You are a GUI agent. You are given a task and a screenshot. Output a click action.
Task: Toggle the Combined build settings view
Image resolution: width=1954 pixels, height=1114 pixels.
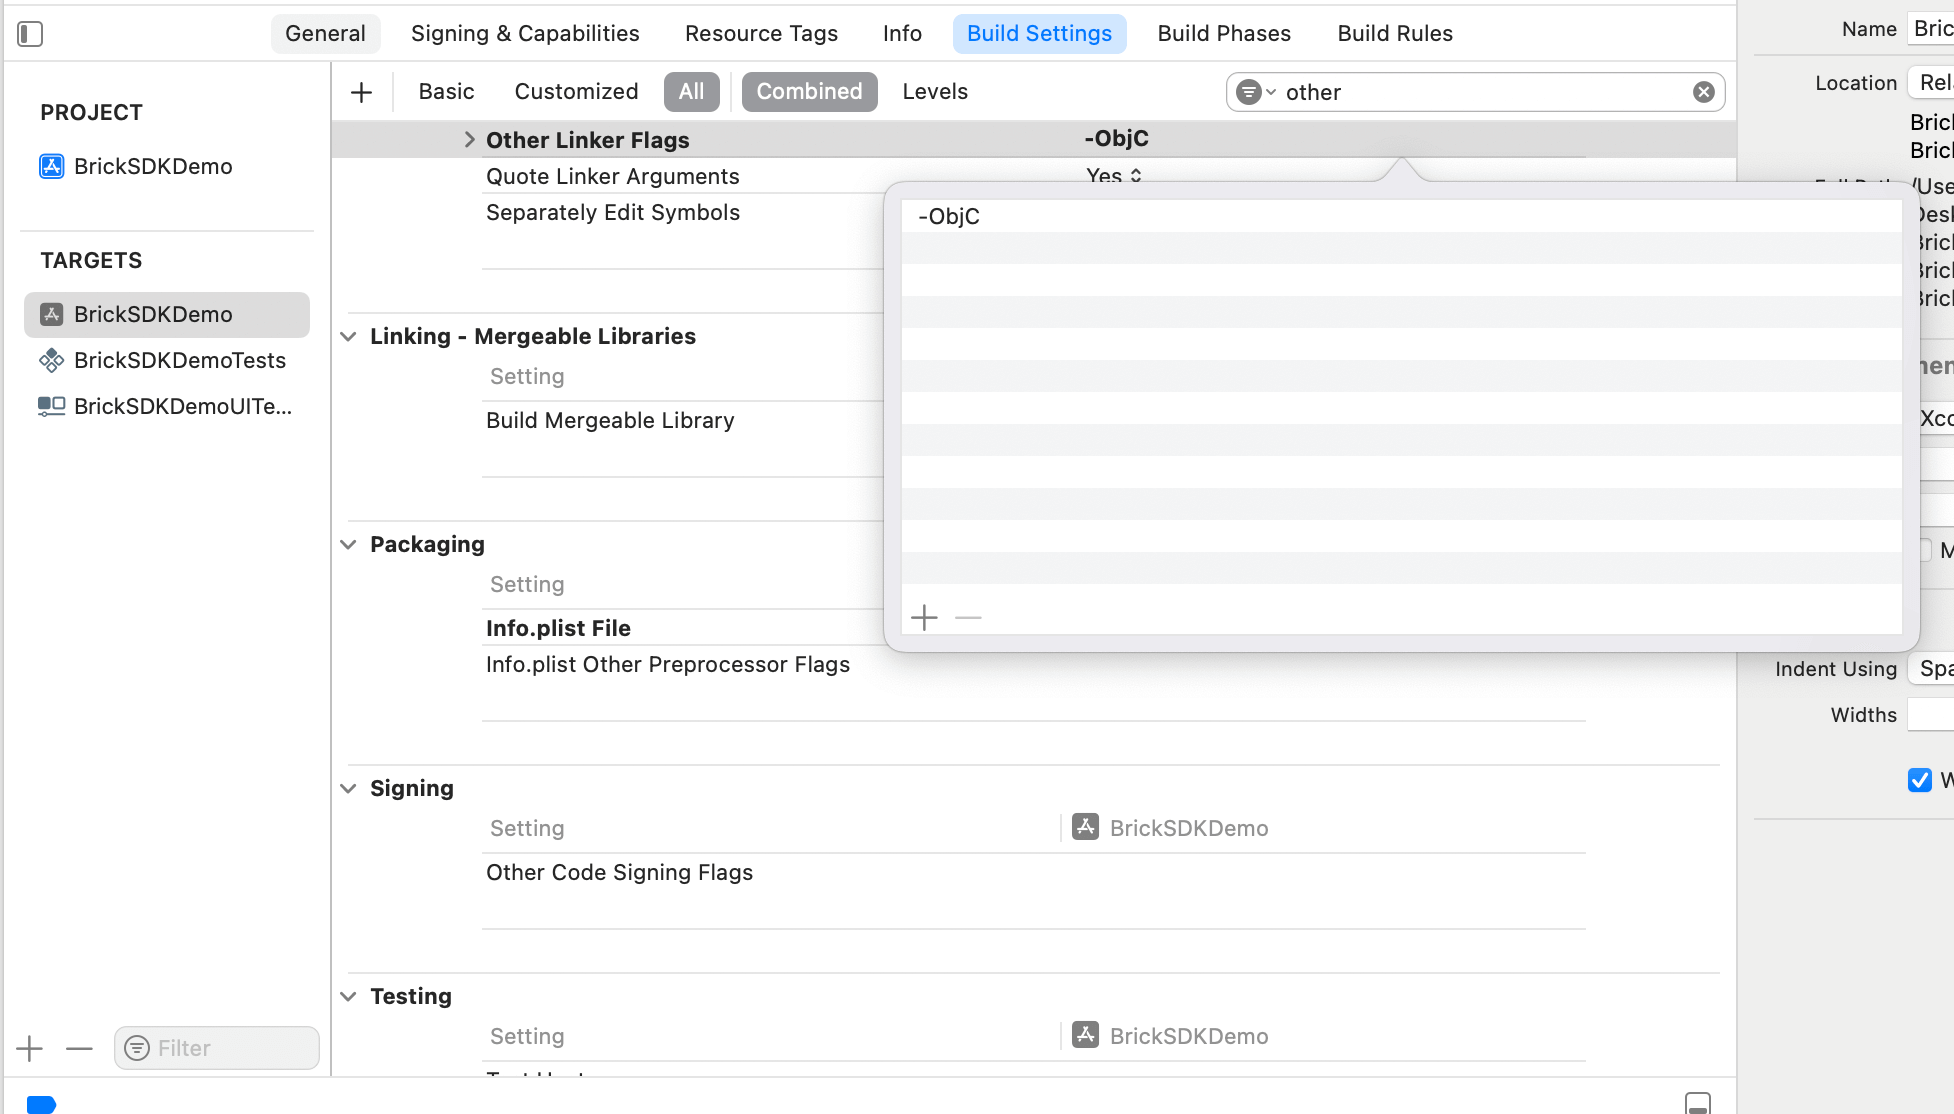coord(809,91)
